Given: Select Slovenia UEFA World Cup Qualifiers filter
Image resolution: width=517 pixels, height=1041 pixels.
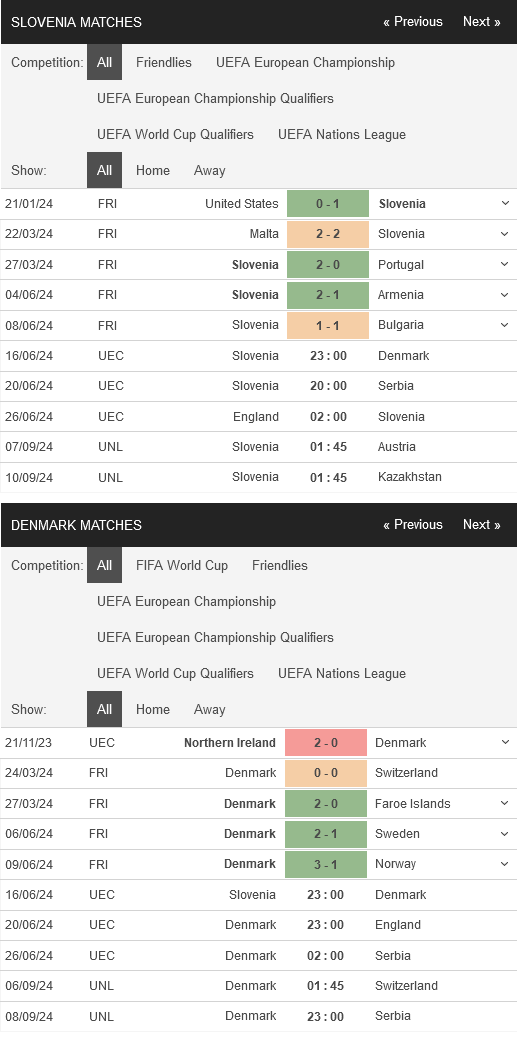Looking at the screenshot, I should point(175,134).
